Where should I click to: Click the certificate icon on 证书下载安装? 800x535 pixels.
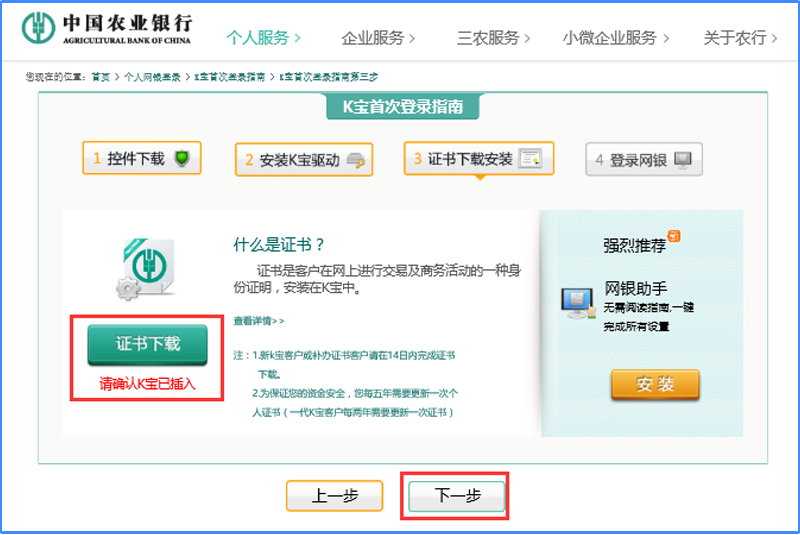tap(530, 159)
